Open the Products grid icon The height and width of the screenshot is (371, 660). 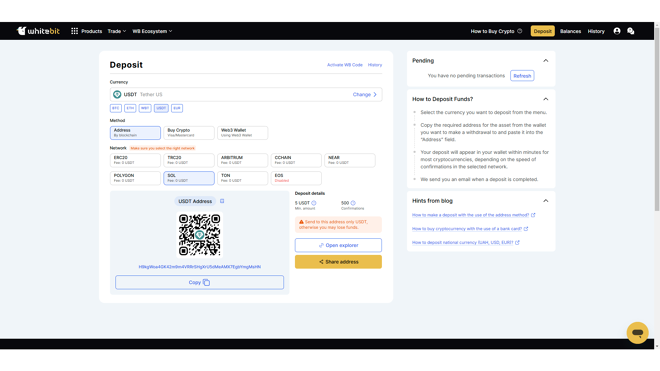75,31
